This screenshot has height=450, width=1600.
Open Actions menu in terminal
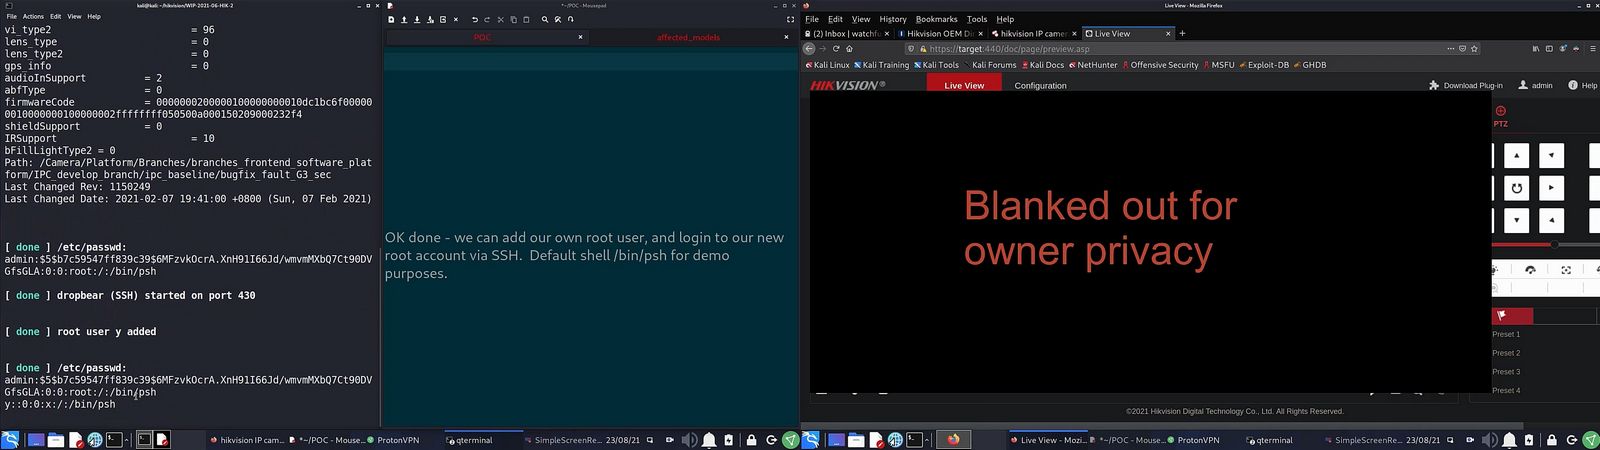click(33, 16)
